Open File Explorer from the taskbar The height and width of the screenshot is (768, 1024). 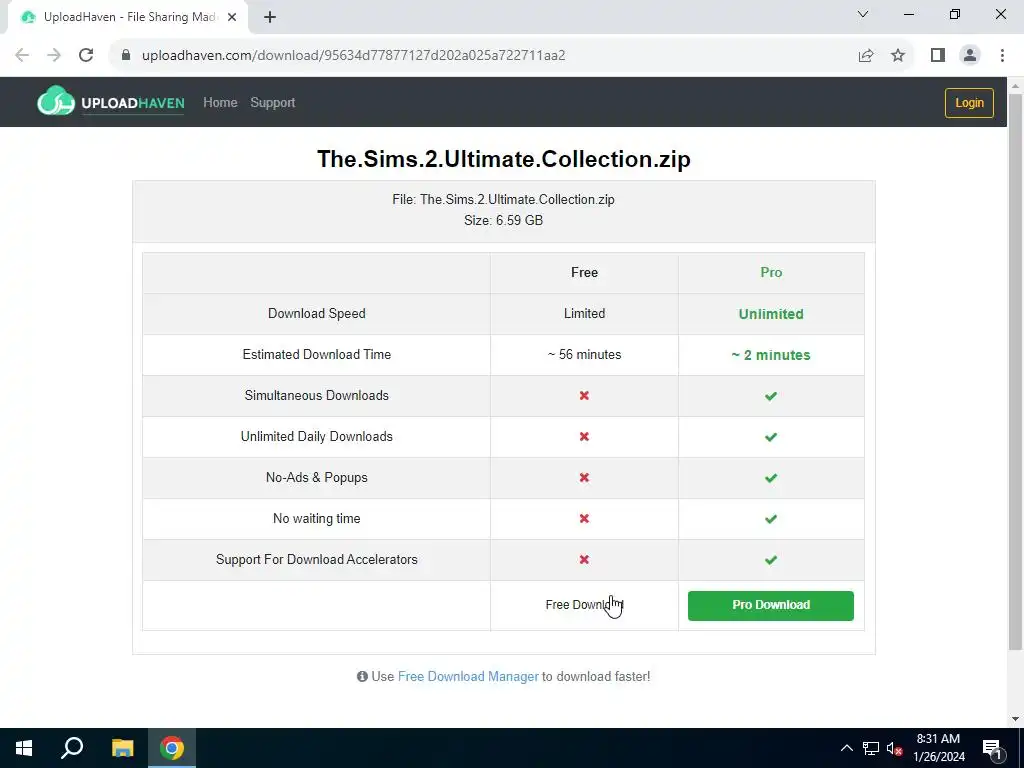pos(122,748)
